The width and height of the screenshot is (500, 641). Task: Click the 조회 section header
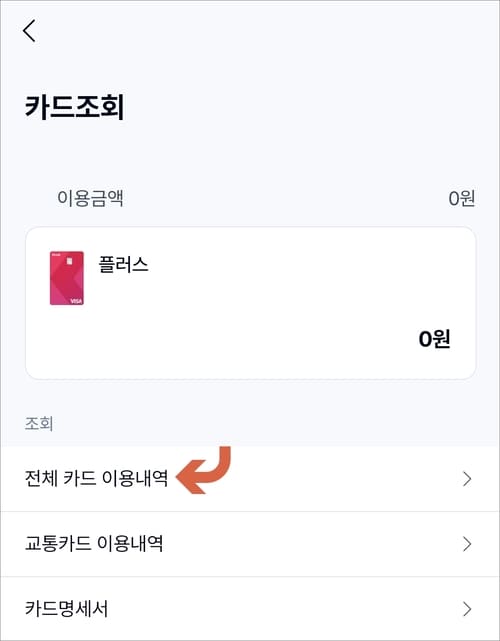(x=39, y=424)
